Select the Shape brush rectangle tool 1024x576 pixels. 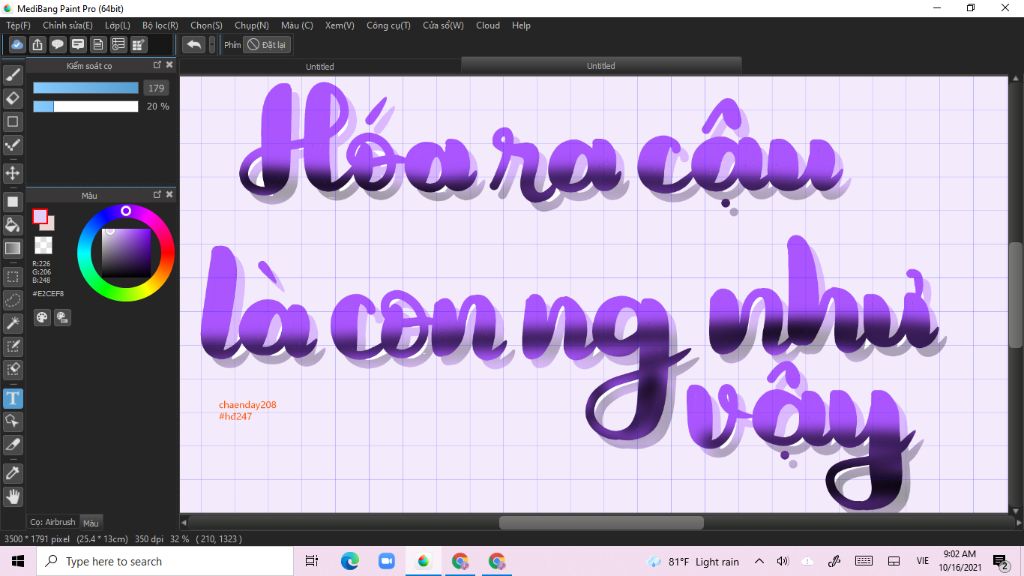click(12, 121)
